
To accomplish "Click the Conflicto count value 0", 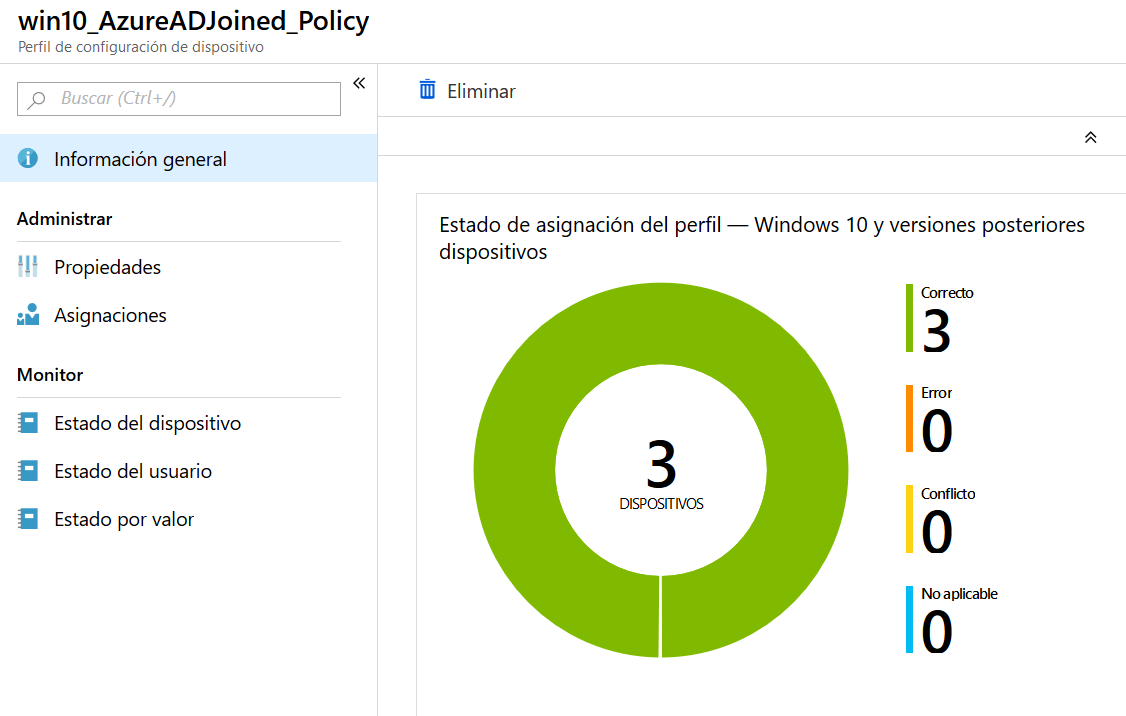I will click(x=936, y=531).
